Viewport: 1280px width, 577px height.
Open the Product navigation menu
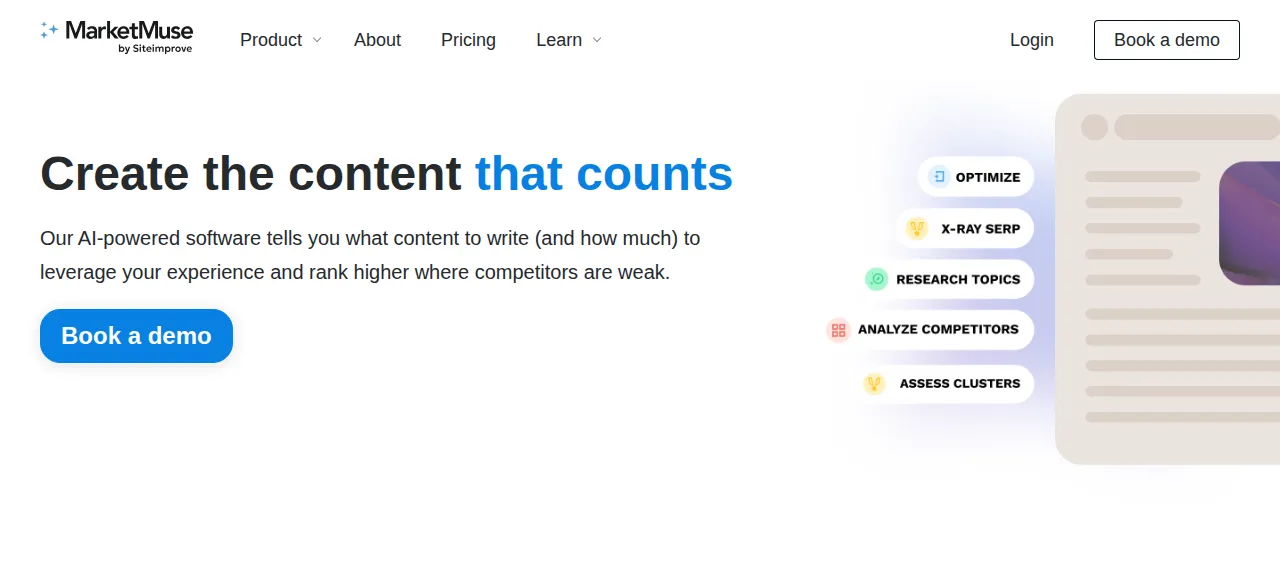click(271, 40)
